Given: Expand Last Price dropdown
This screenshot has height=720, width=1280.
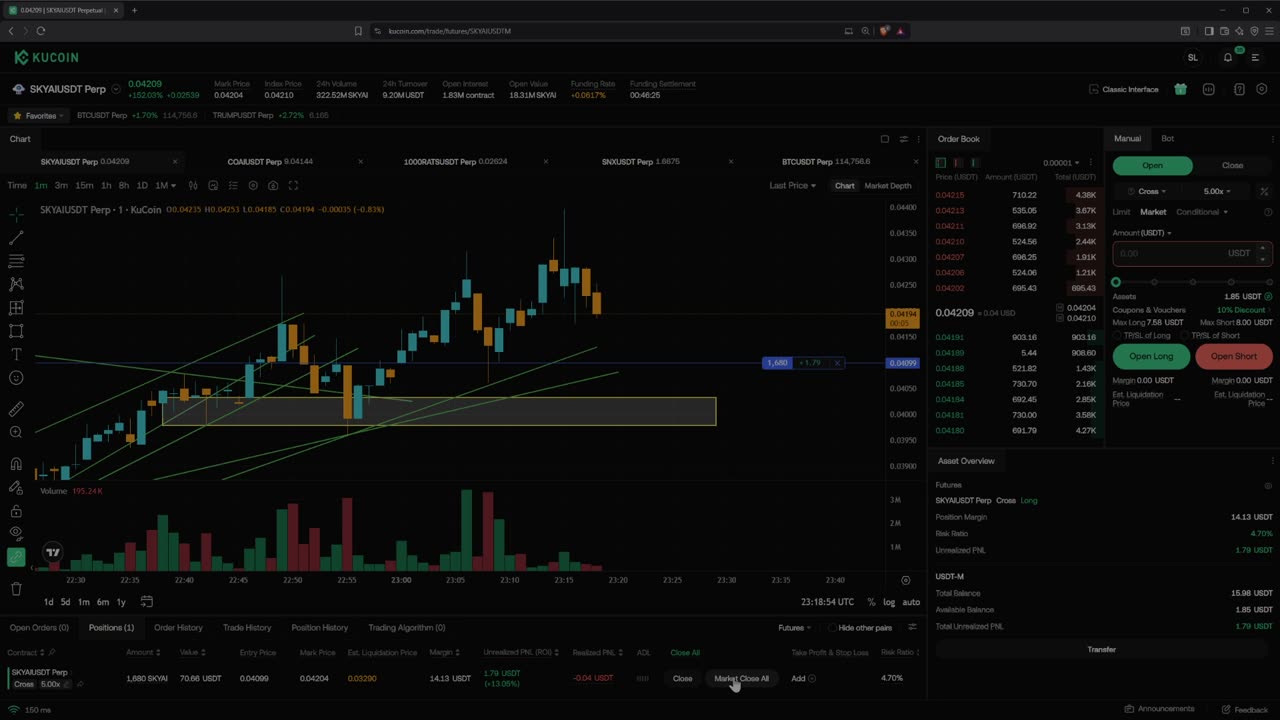Looking at the screenshot, I should 792,185.
